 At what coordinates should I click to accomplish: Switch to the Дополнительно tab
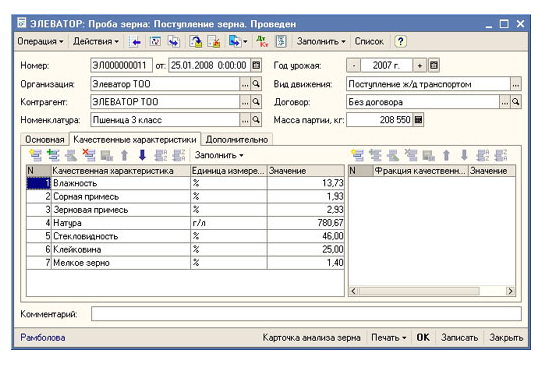tap(237, 140)
